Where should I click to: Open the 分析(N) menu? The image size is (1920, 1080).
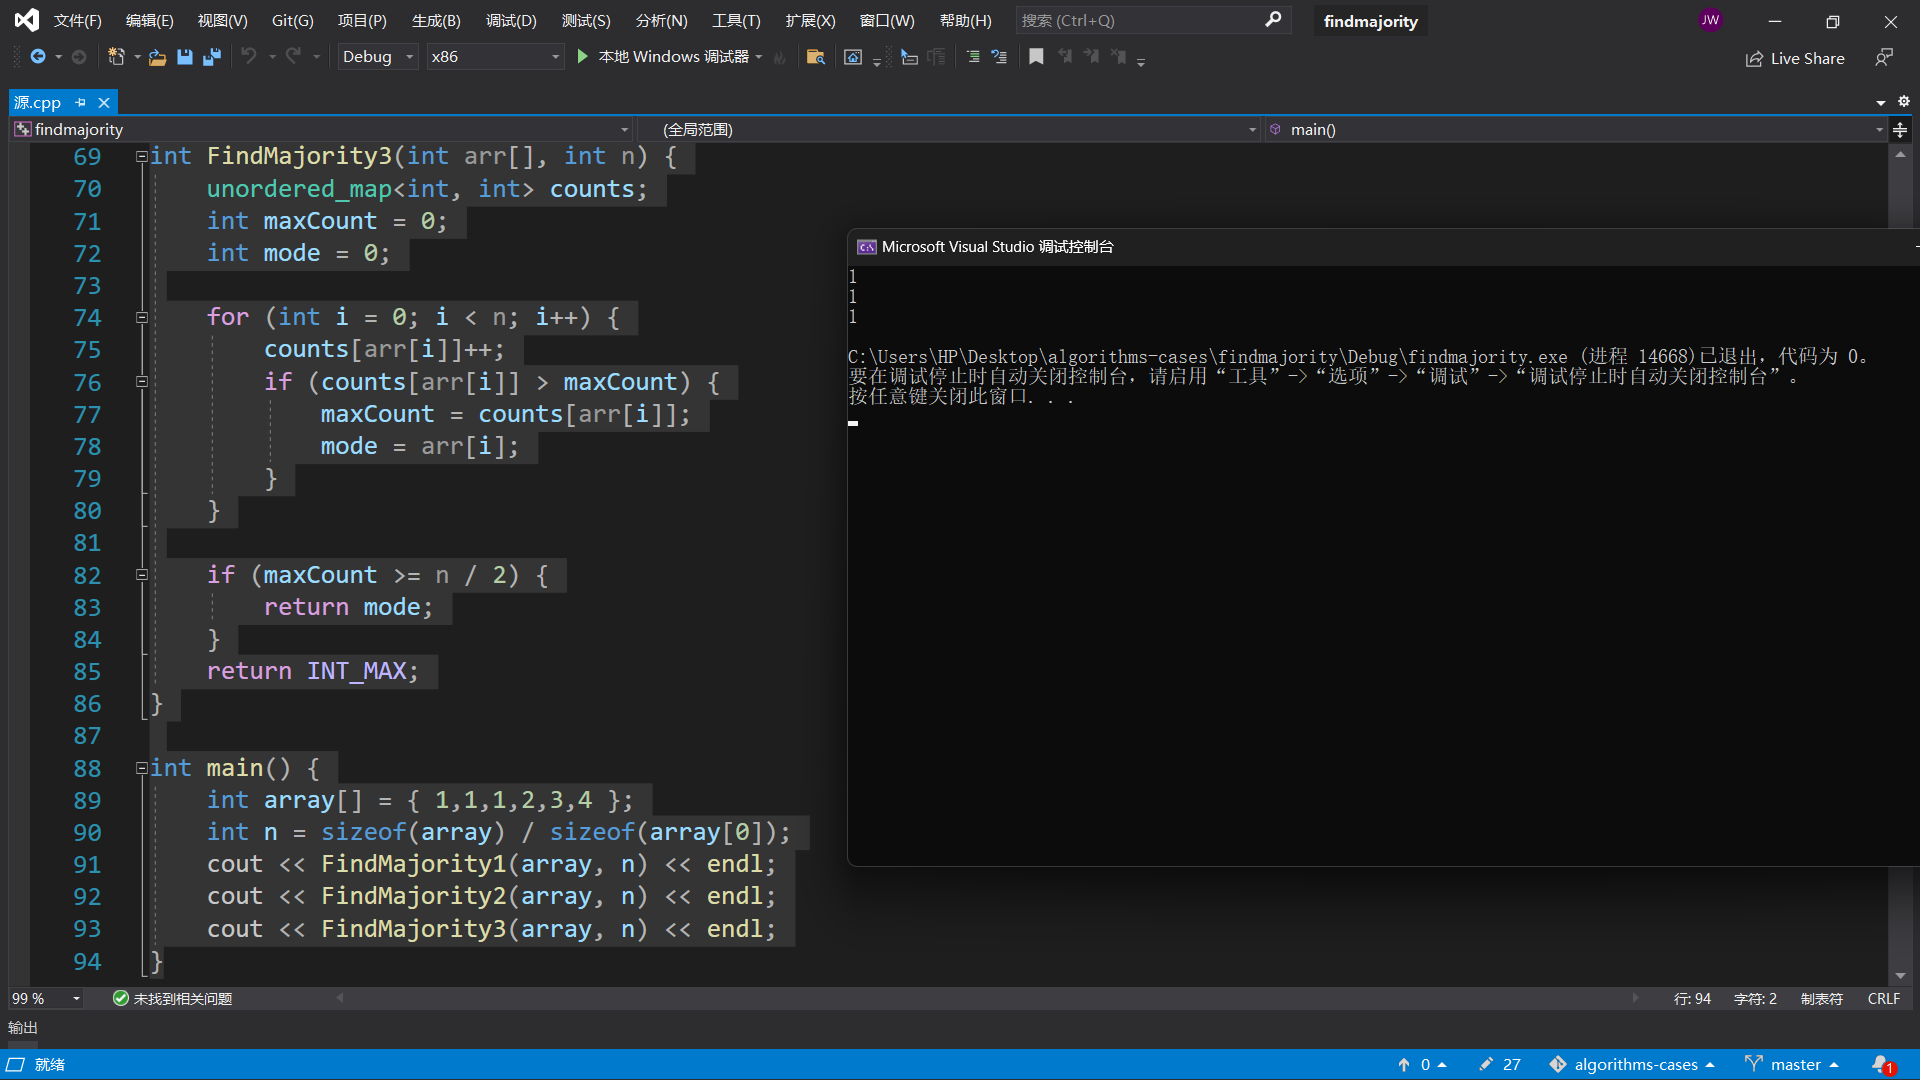(x=661, y=20)
